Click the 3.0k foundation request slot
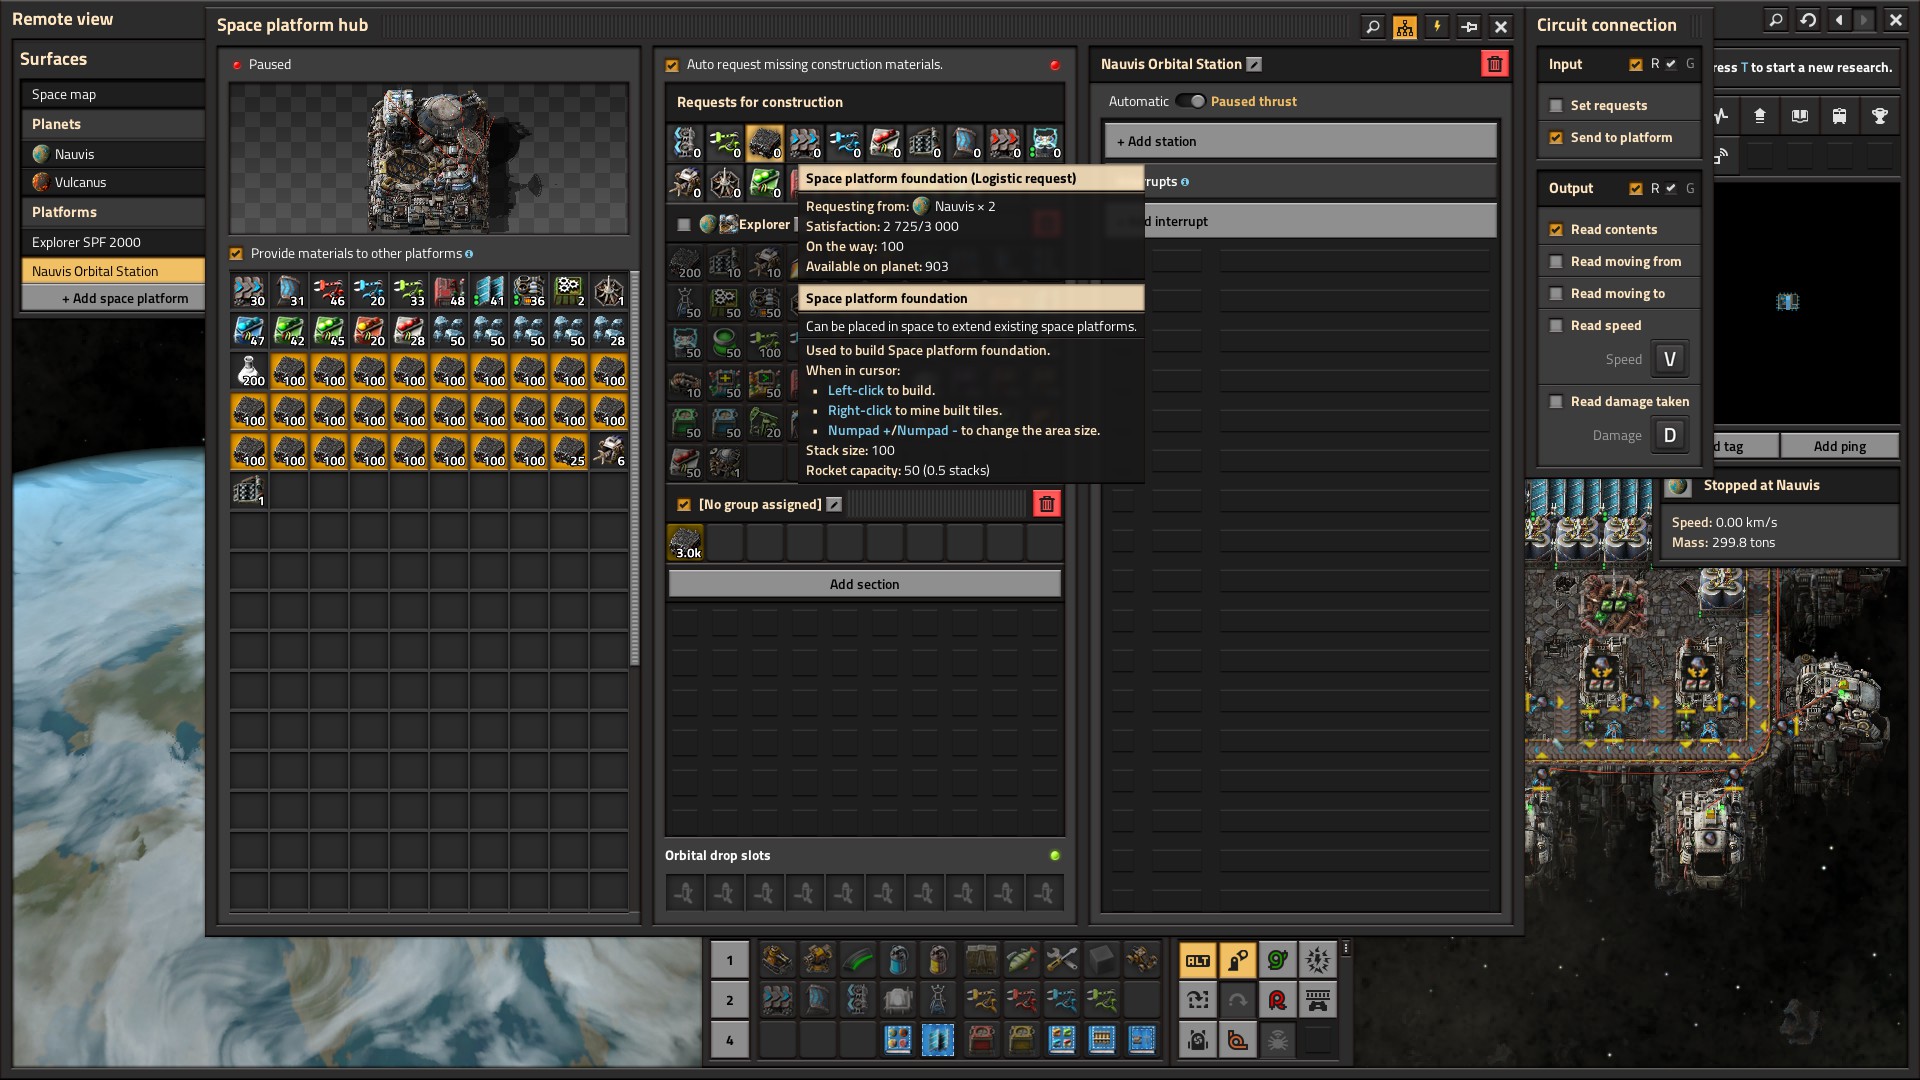1920x1080 pixels. click(x=686, y=543)
